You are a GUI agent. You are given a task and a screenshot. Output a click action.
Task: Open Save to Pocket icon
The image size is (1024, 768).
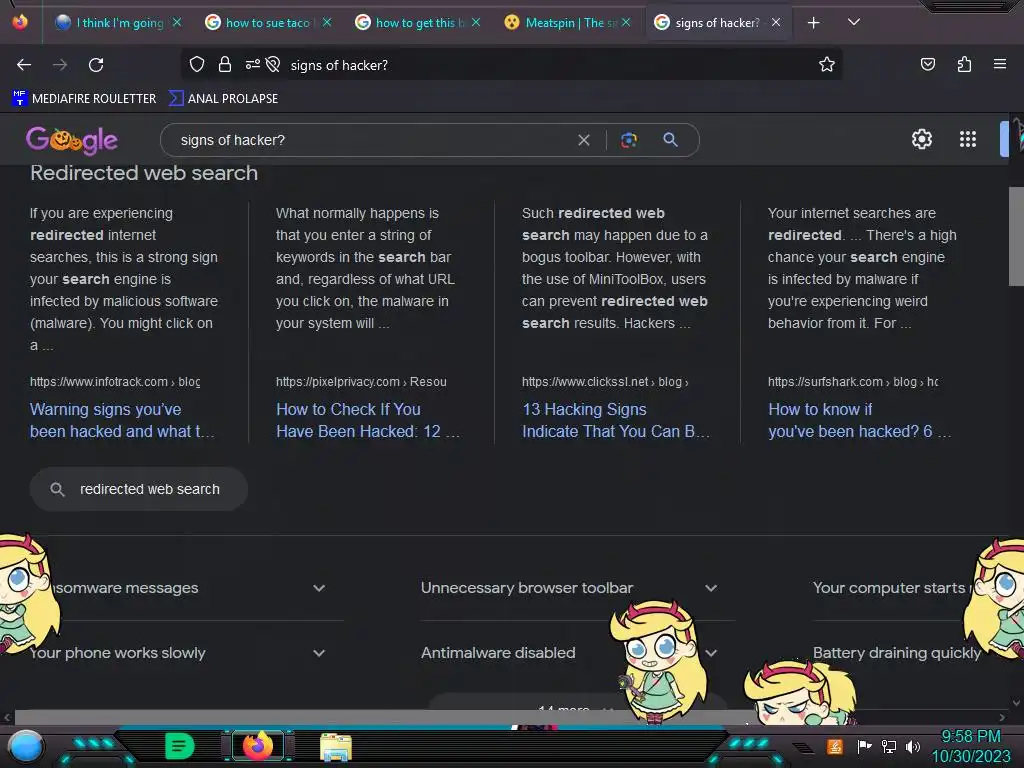(x=927, y=64)
